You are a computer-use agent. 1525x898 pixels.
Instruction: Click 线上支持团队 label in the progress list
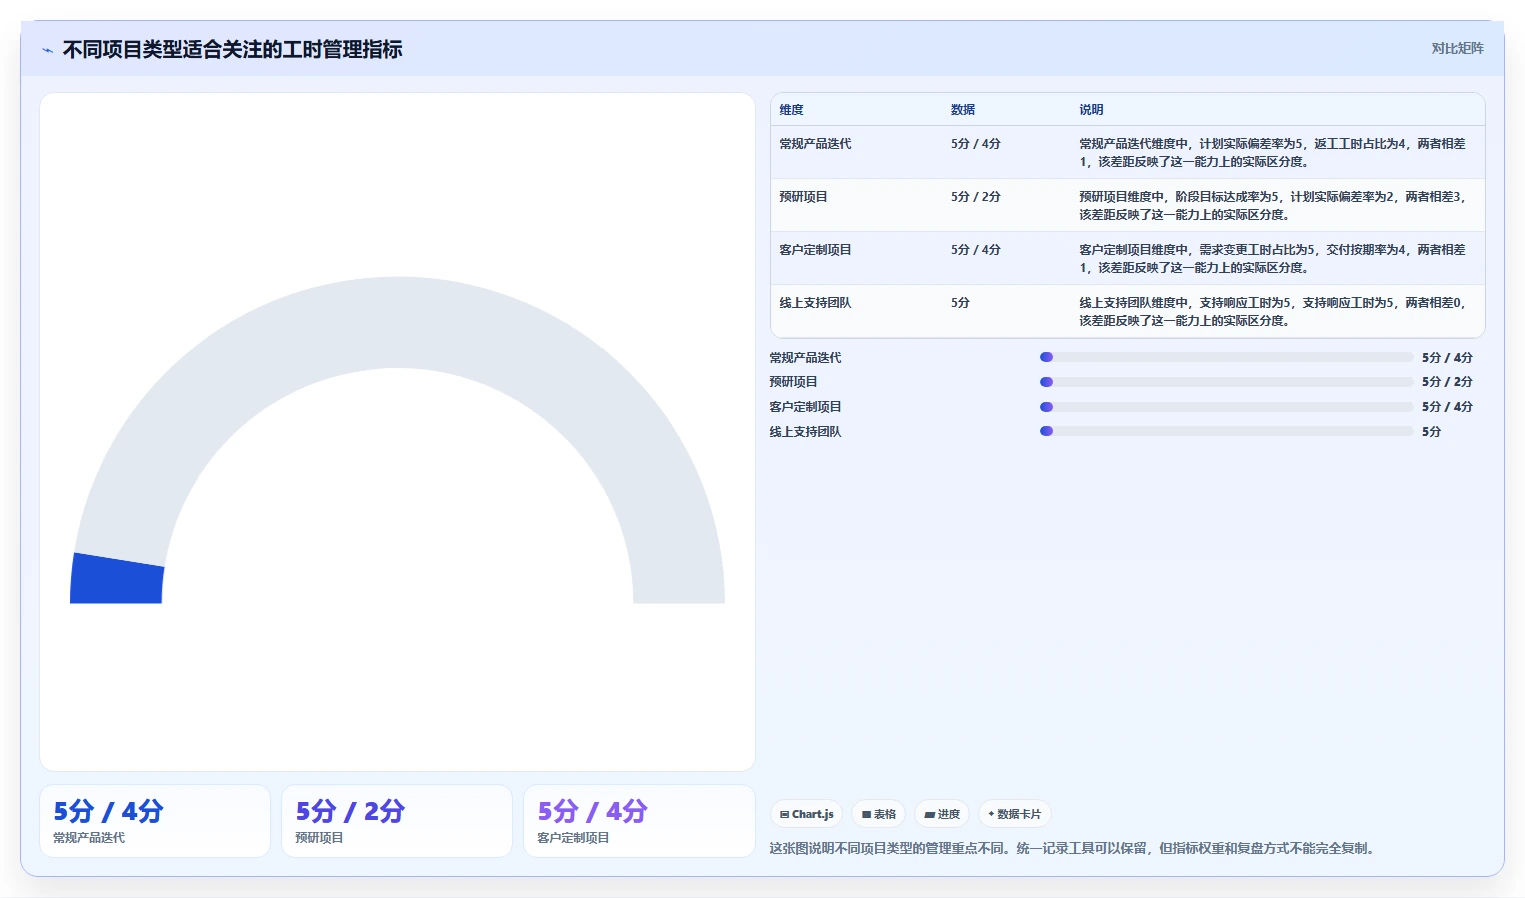pos(805,432)
